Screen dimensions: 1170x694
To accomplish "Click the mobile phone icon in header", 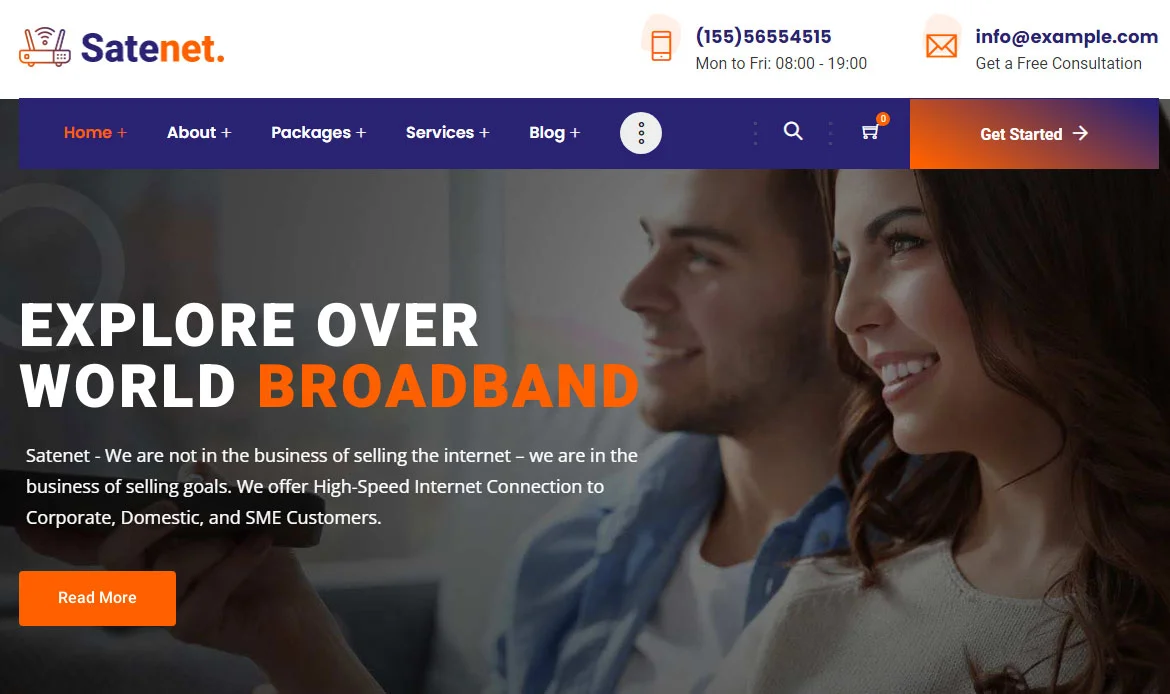I will coord(661,46).
